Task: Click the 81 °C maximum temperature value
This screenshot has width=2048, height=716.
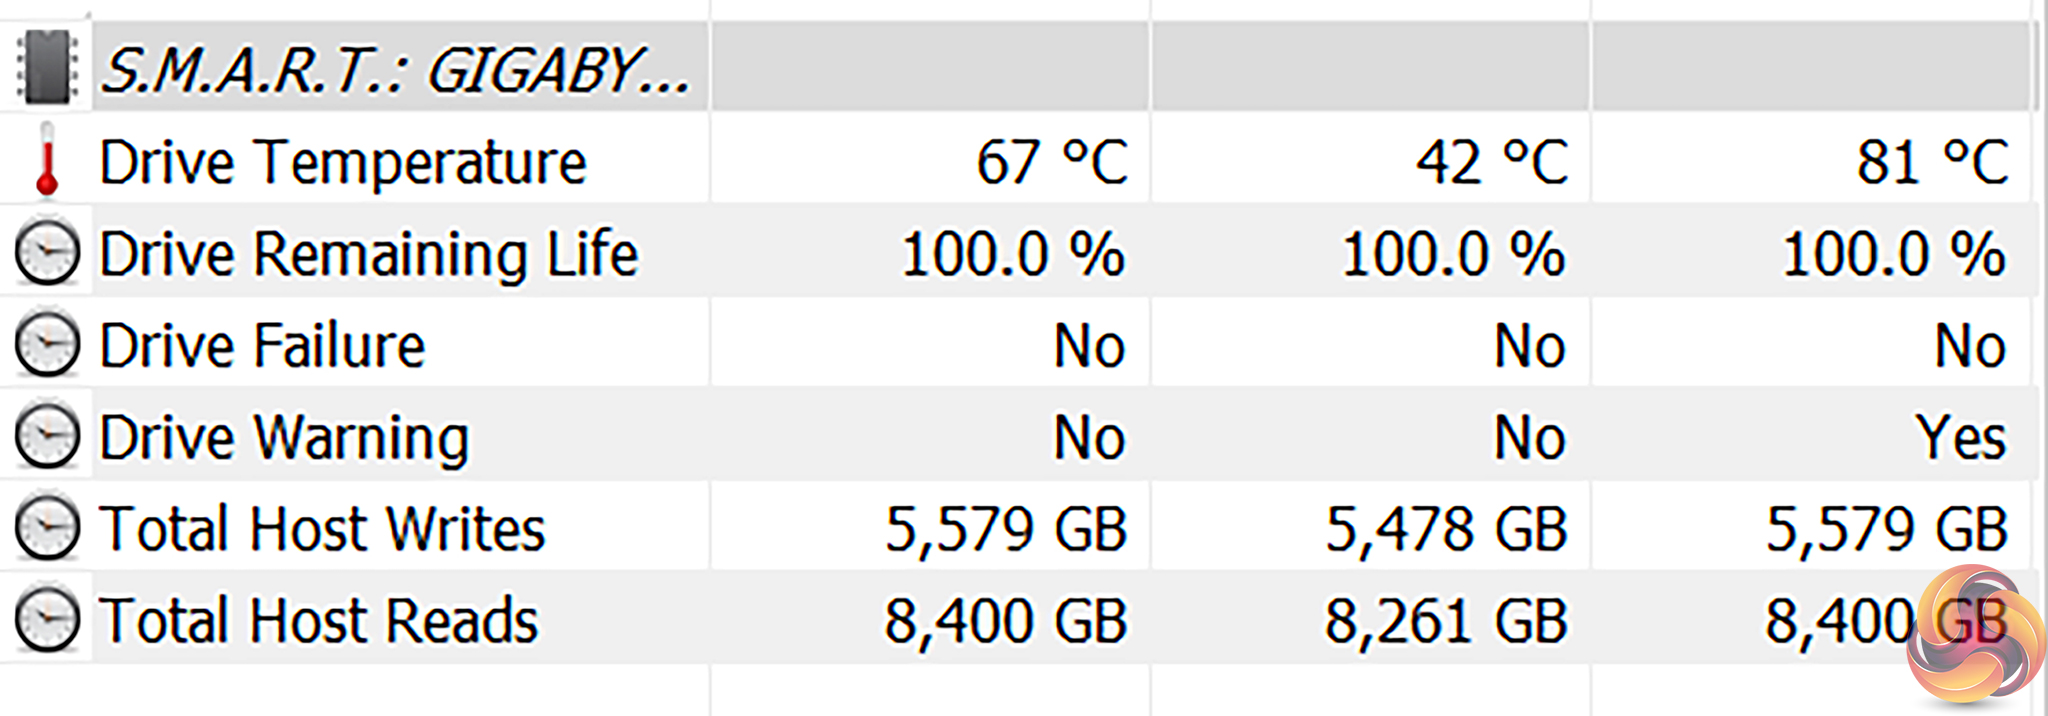Action: pos(1932,162)
